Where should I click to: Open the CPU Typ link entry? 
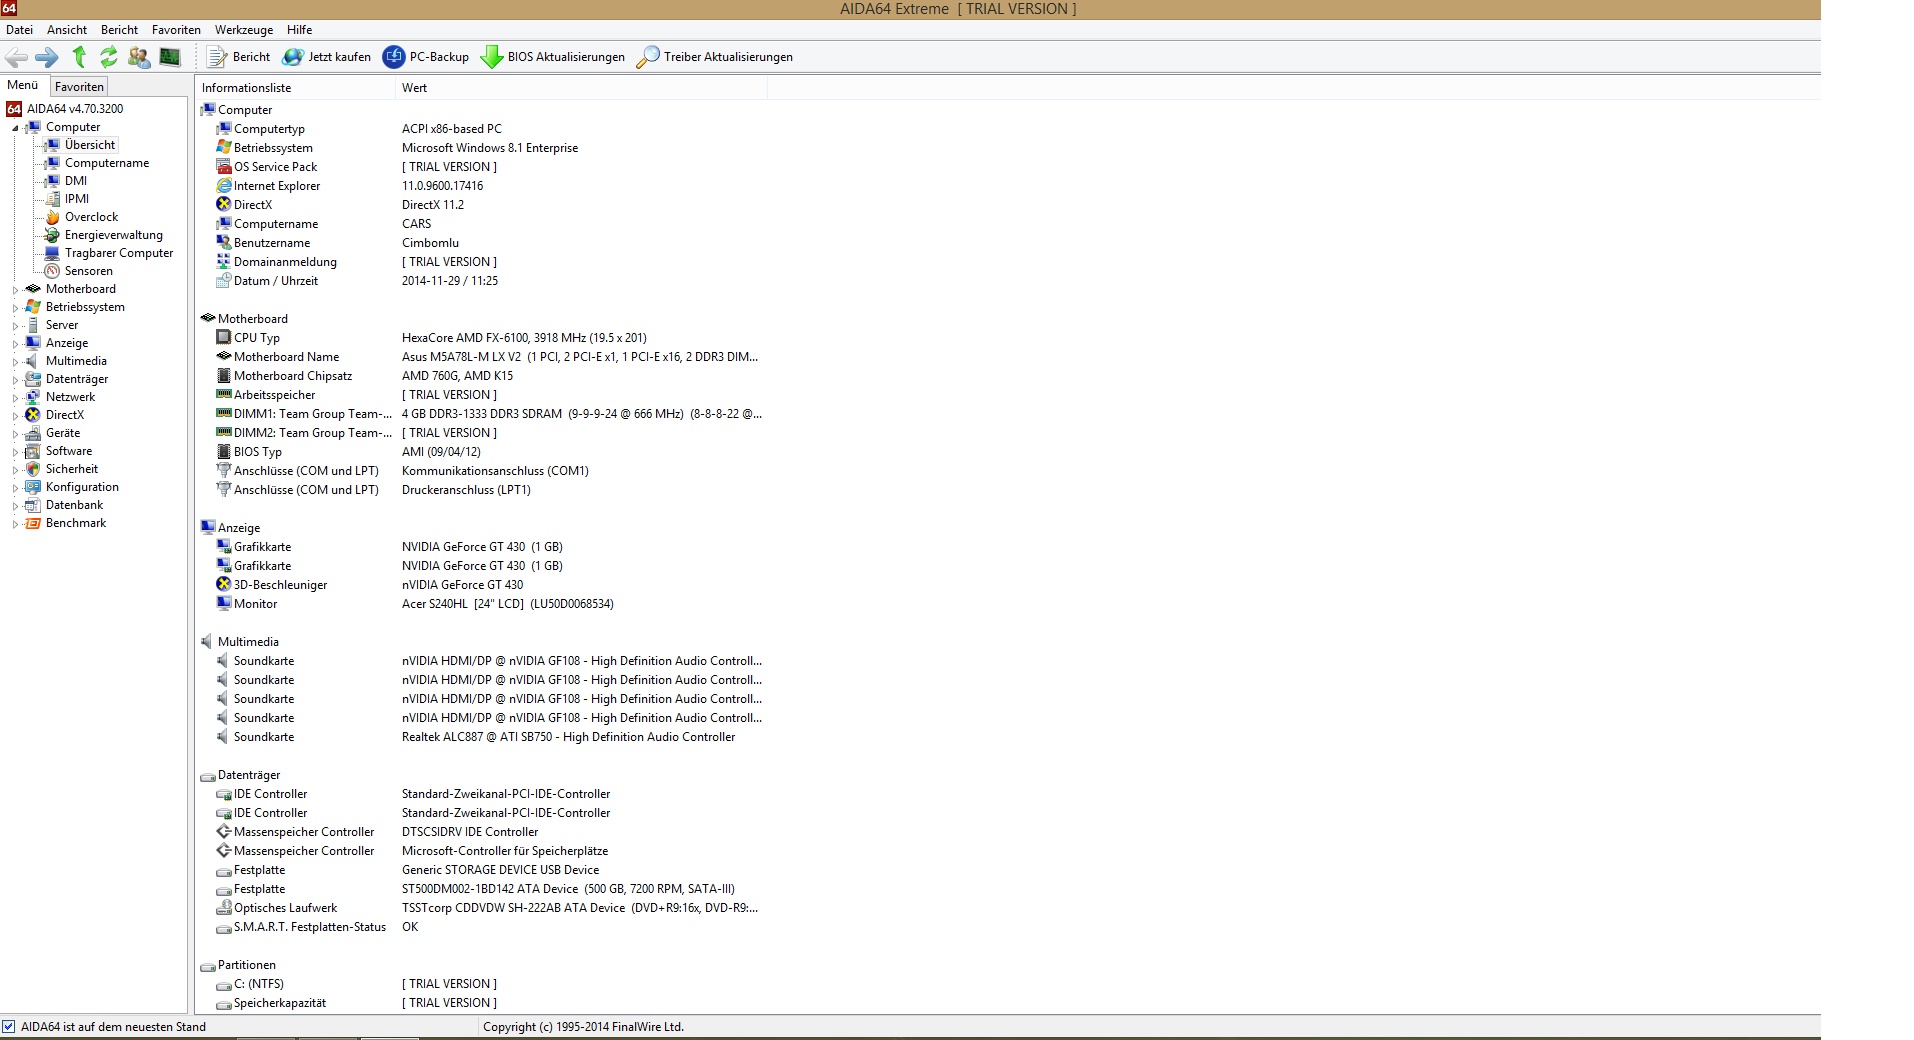[x=257, y=338]
